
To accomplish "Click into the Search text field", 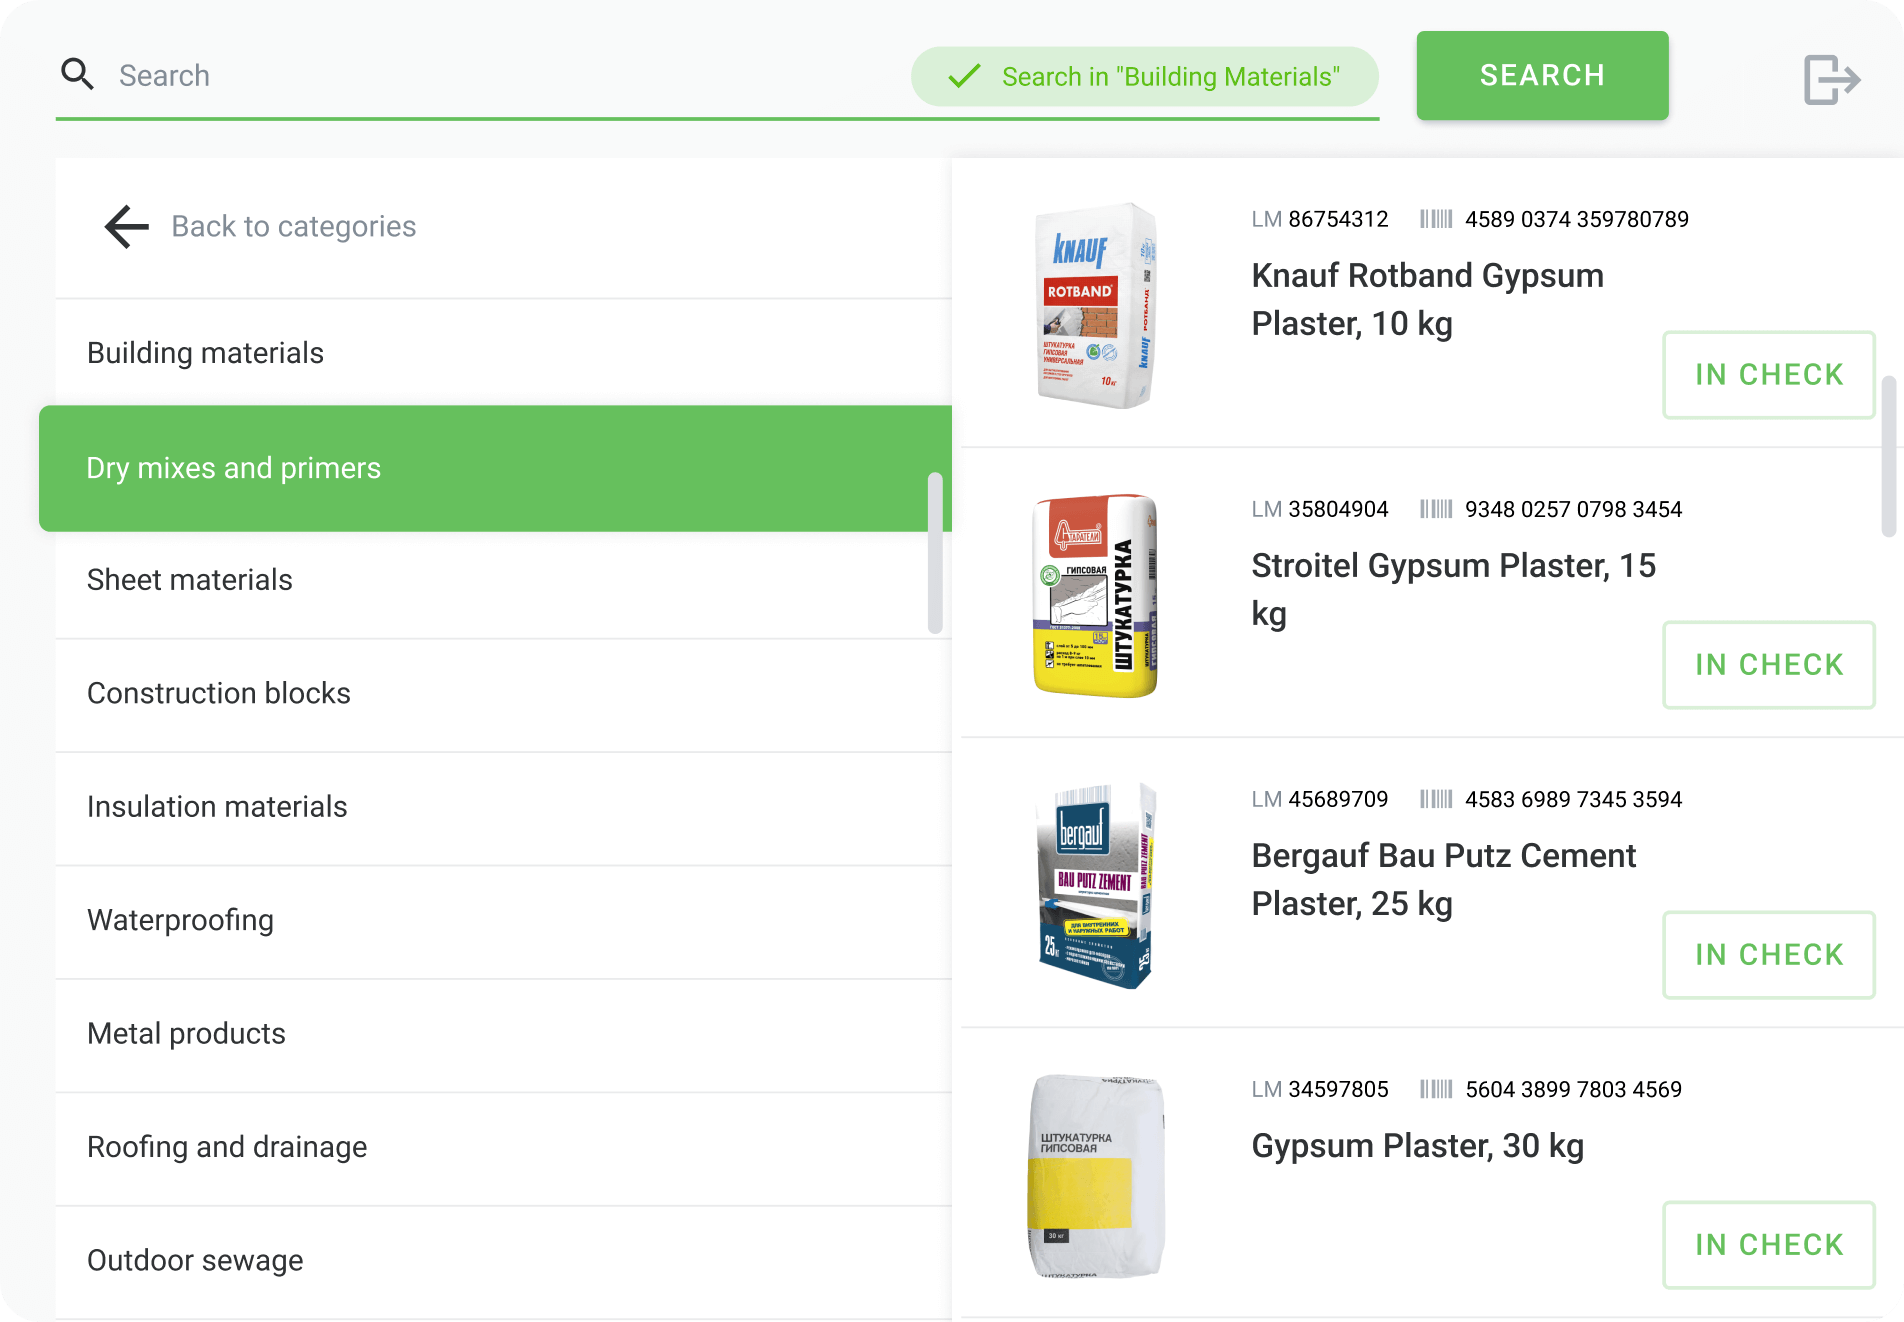I will pos(500,76).
